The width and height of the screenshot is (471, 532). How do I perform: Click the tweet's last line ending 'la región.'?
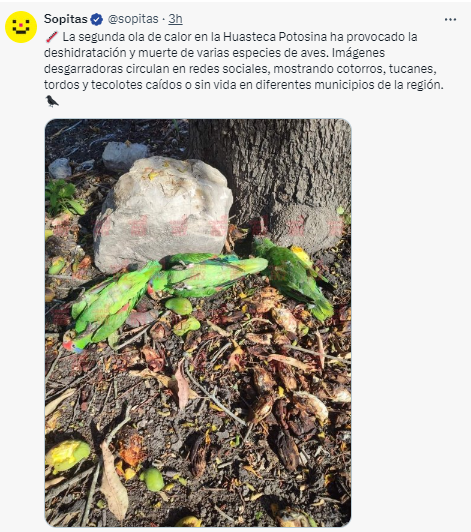coord(244,85)
